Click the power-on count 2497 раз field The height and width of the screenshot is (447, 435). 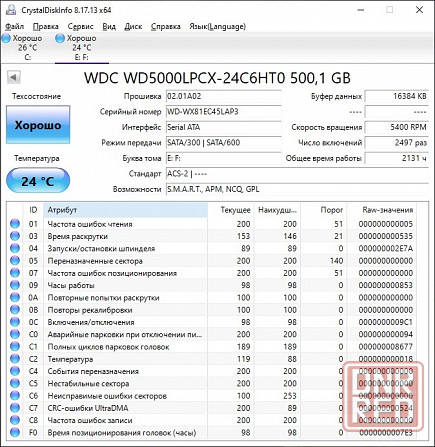click(396, 143)
